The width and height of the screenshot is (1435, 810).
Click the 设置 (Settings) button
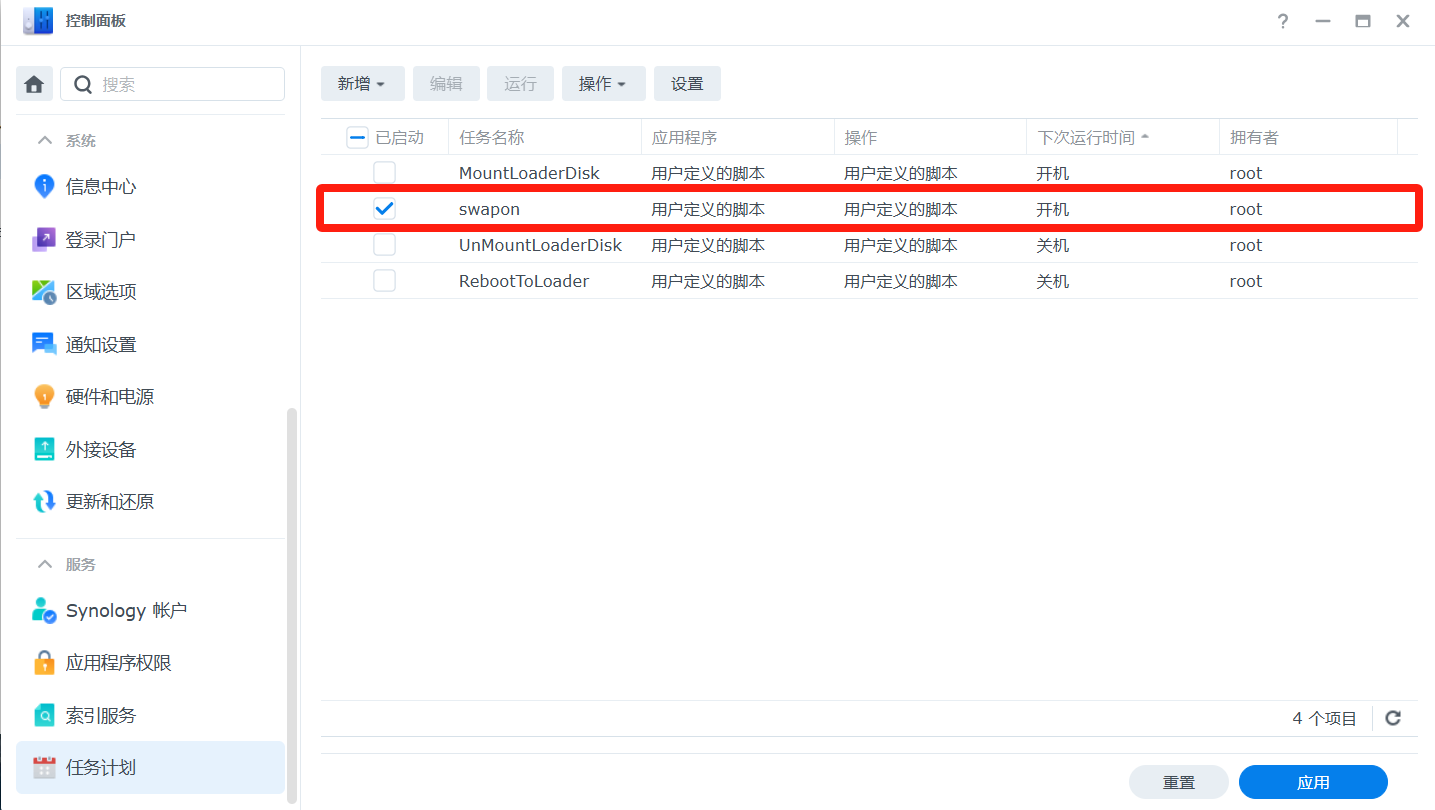click(x=687, y=84)
